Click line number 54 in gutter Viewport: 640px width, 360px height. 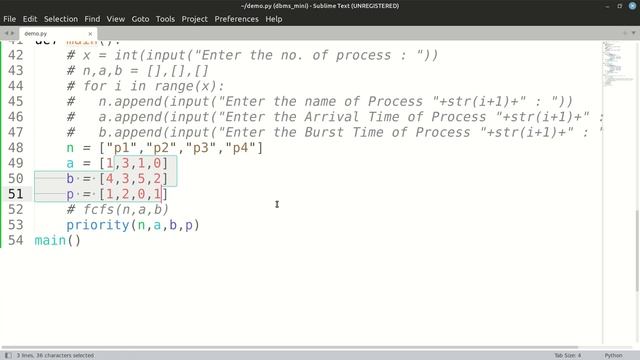(x=16, y=240)
